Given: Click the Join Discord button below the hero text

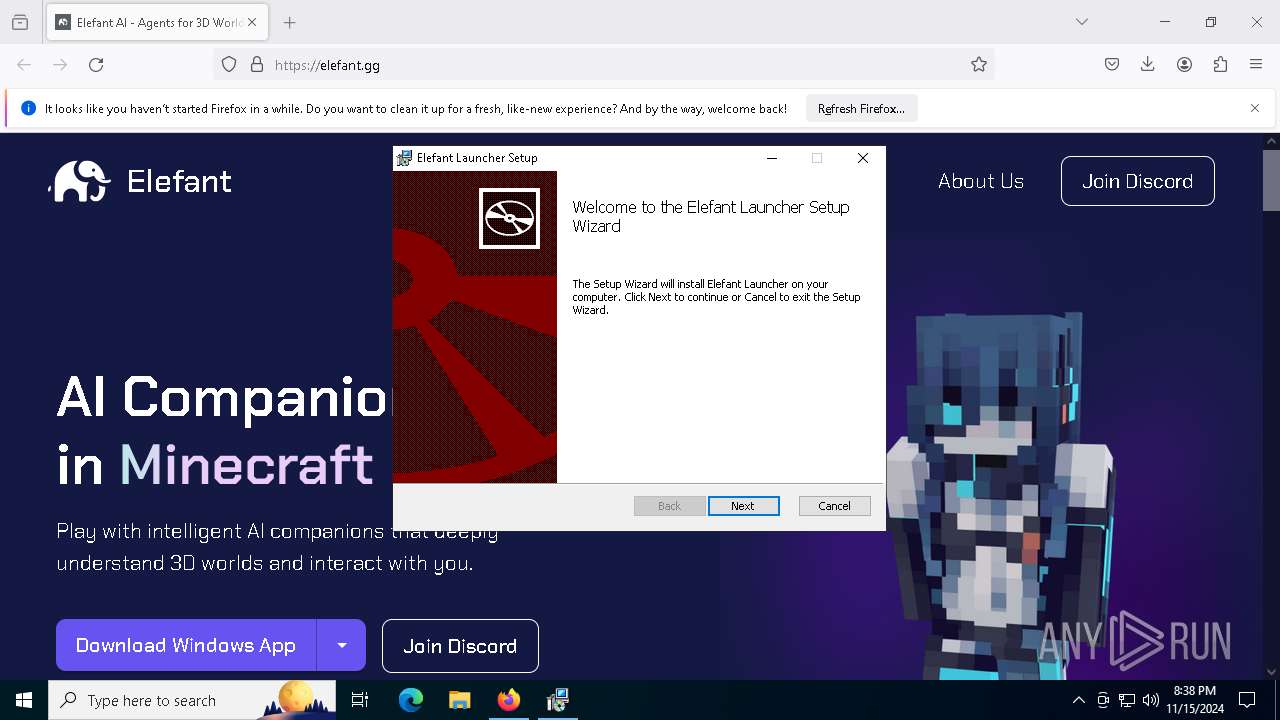Looking at the screenshot, I should point(460,646).
